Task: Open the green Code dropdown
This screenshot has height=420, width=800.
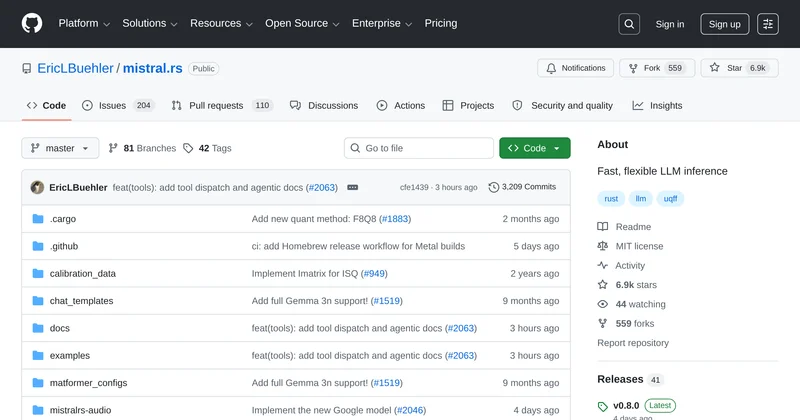Action: tap(534, 148)
